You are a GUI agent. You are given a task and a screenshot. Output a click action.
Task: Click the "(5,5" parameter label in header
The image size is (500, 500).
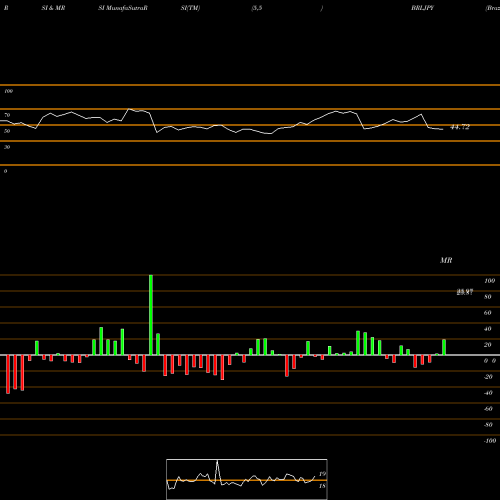[257, 8]
